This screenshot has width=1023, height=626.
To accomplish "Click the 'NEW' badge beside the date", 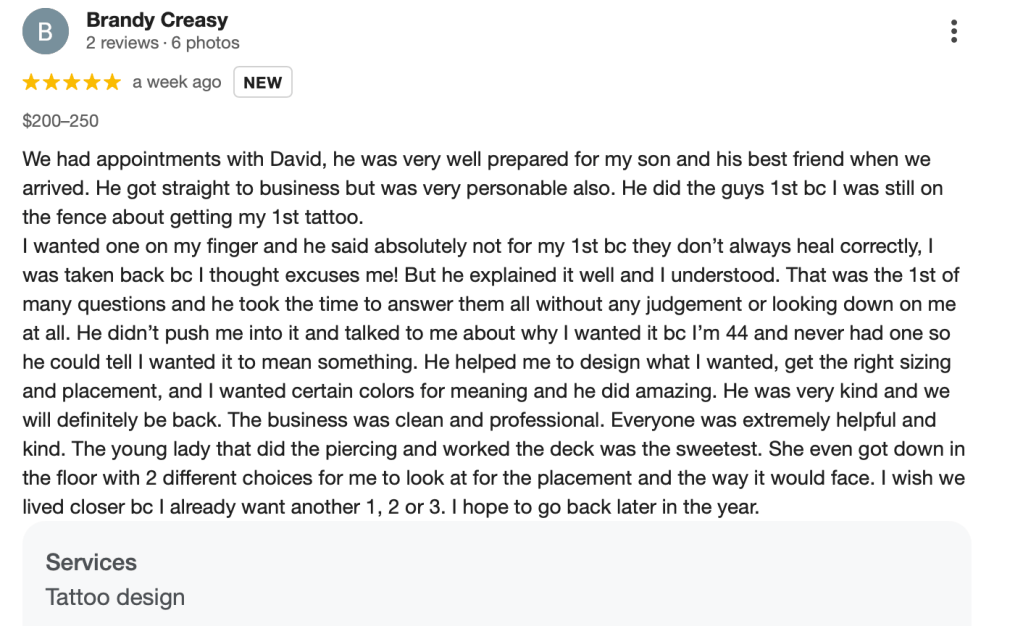I will tap(263, 82).
